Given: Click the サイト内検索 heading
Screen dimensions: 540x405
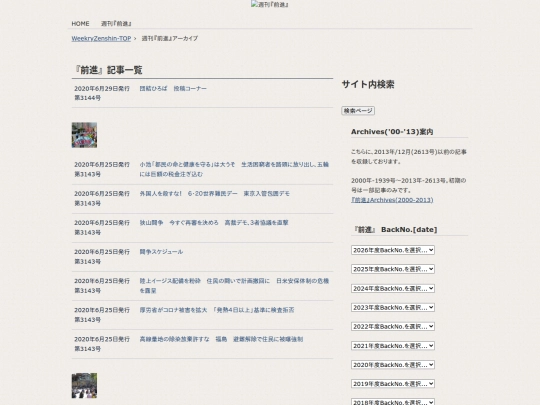Looking at the screenshot, I should point(368,84).
